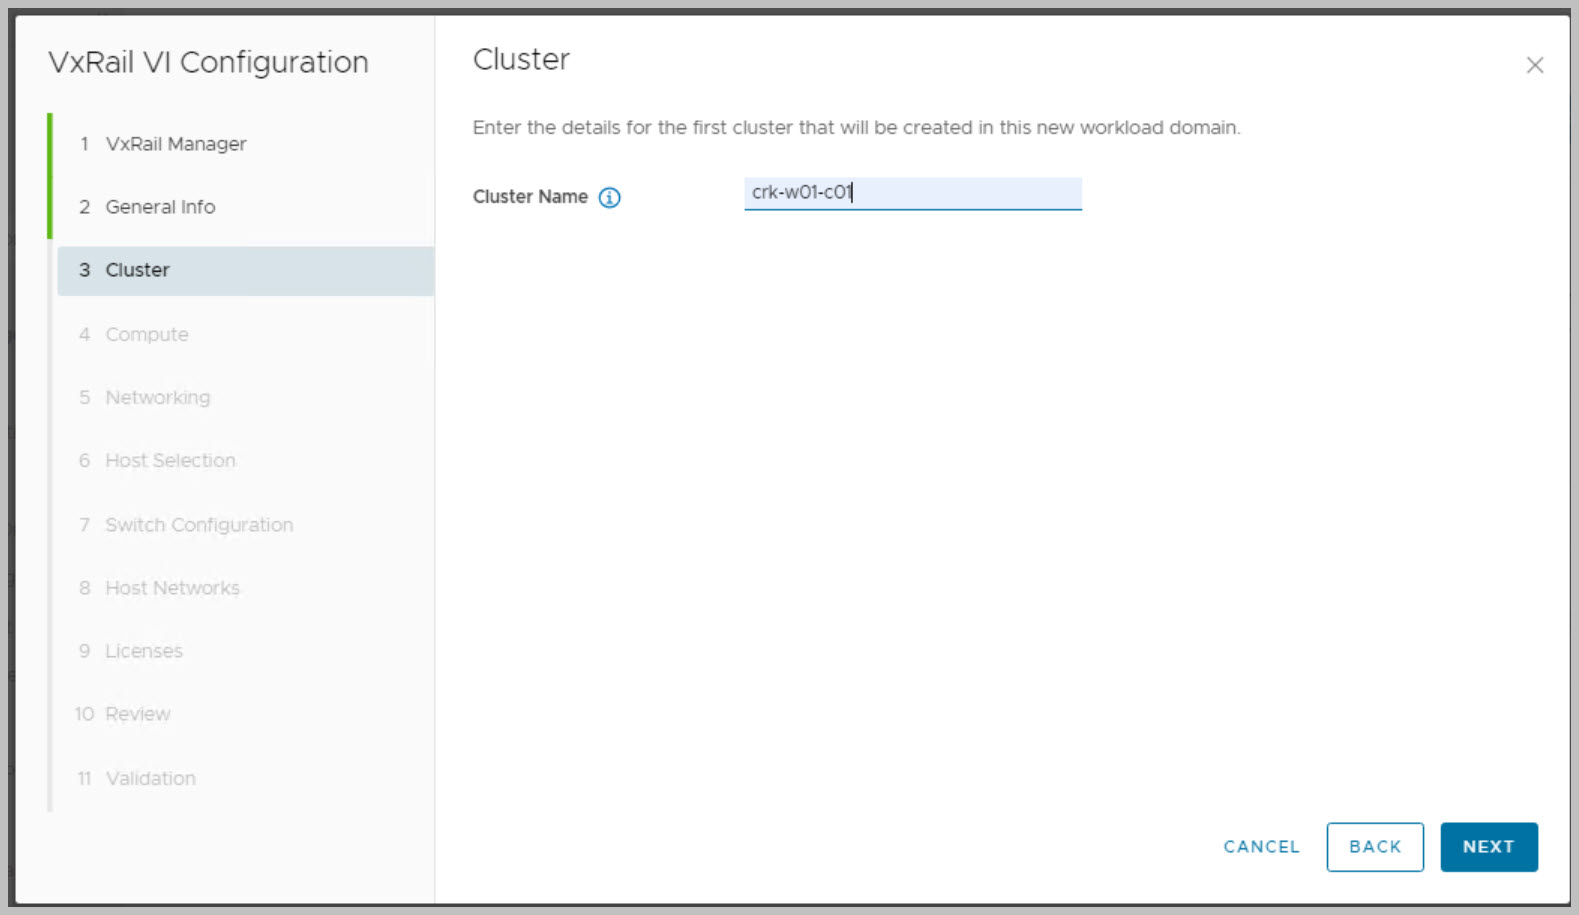1579x915 pixels.
Task: Click the Cluster page heading
Action: 521,60
